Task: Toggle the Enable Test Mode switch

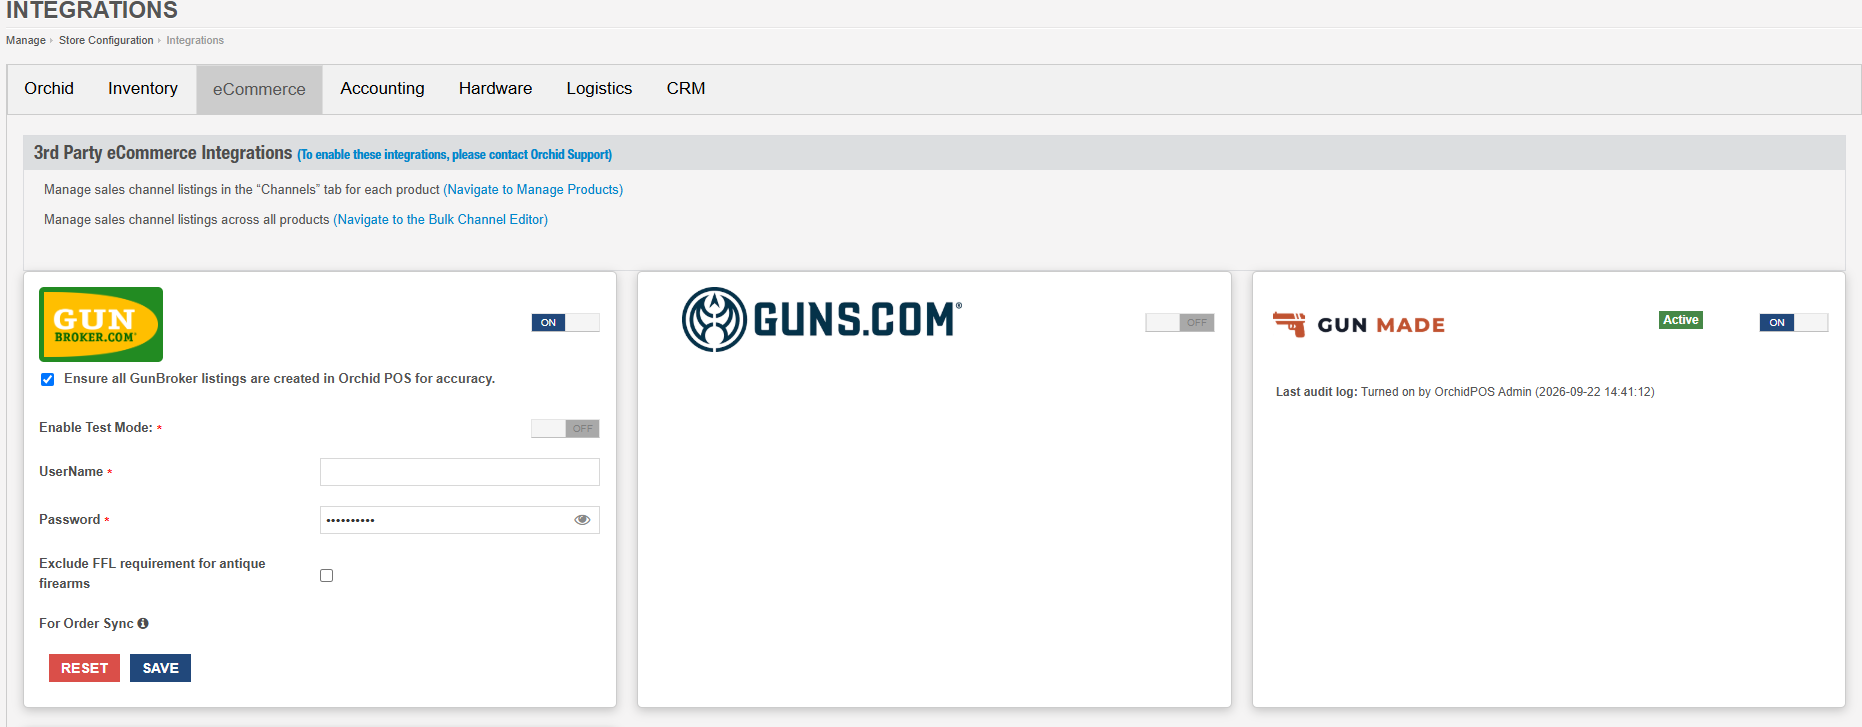Action: [x=565, y=428]
